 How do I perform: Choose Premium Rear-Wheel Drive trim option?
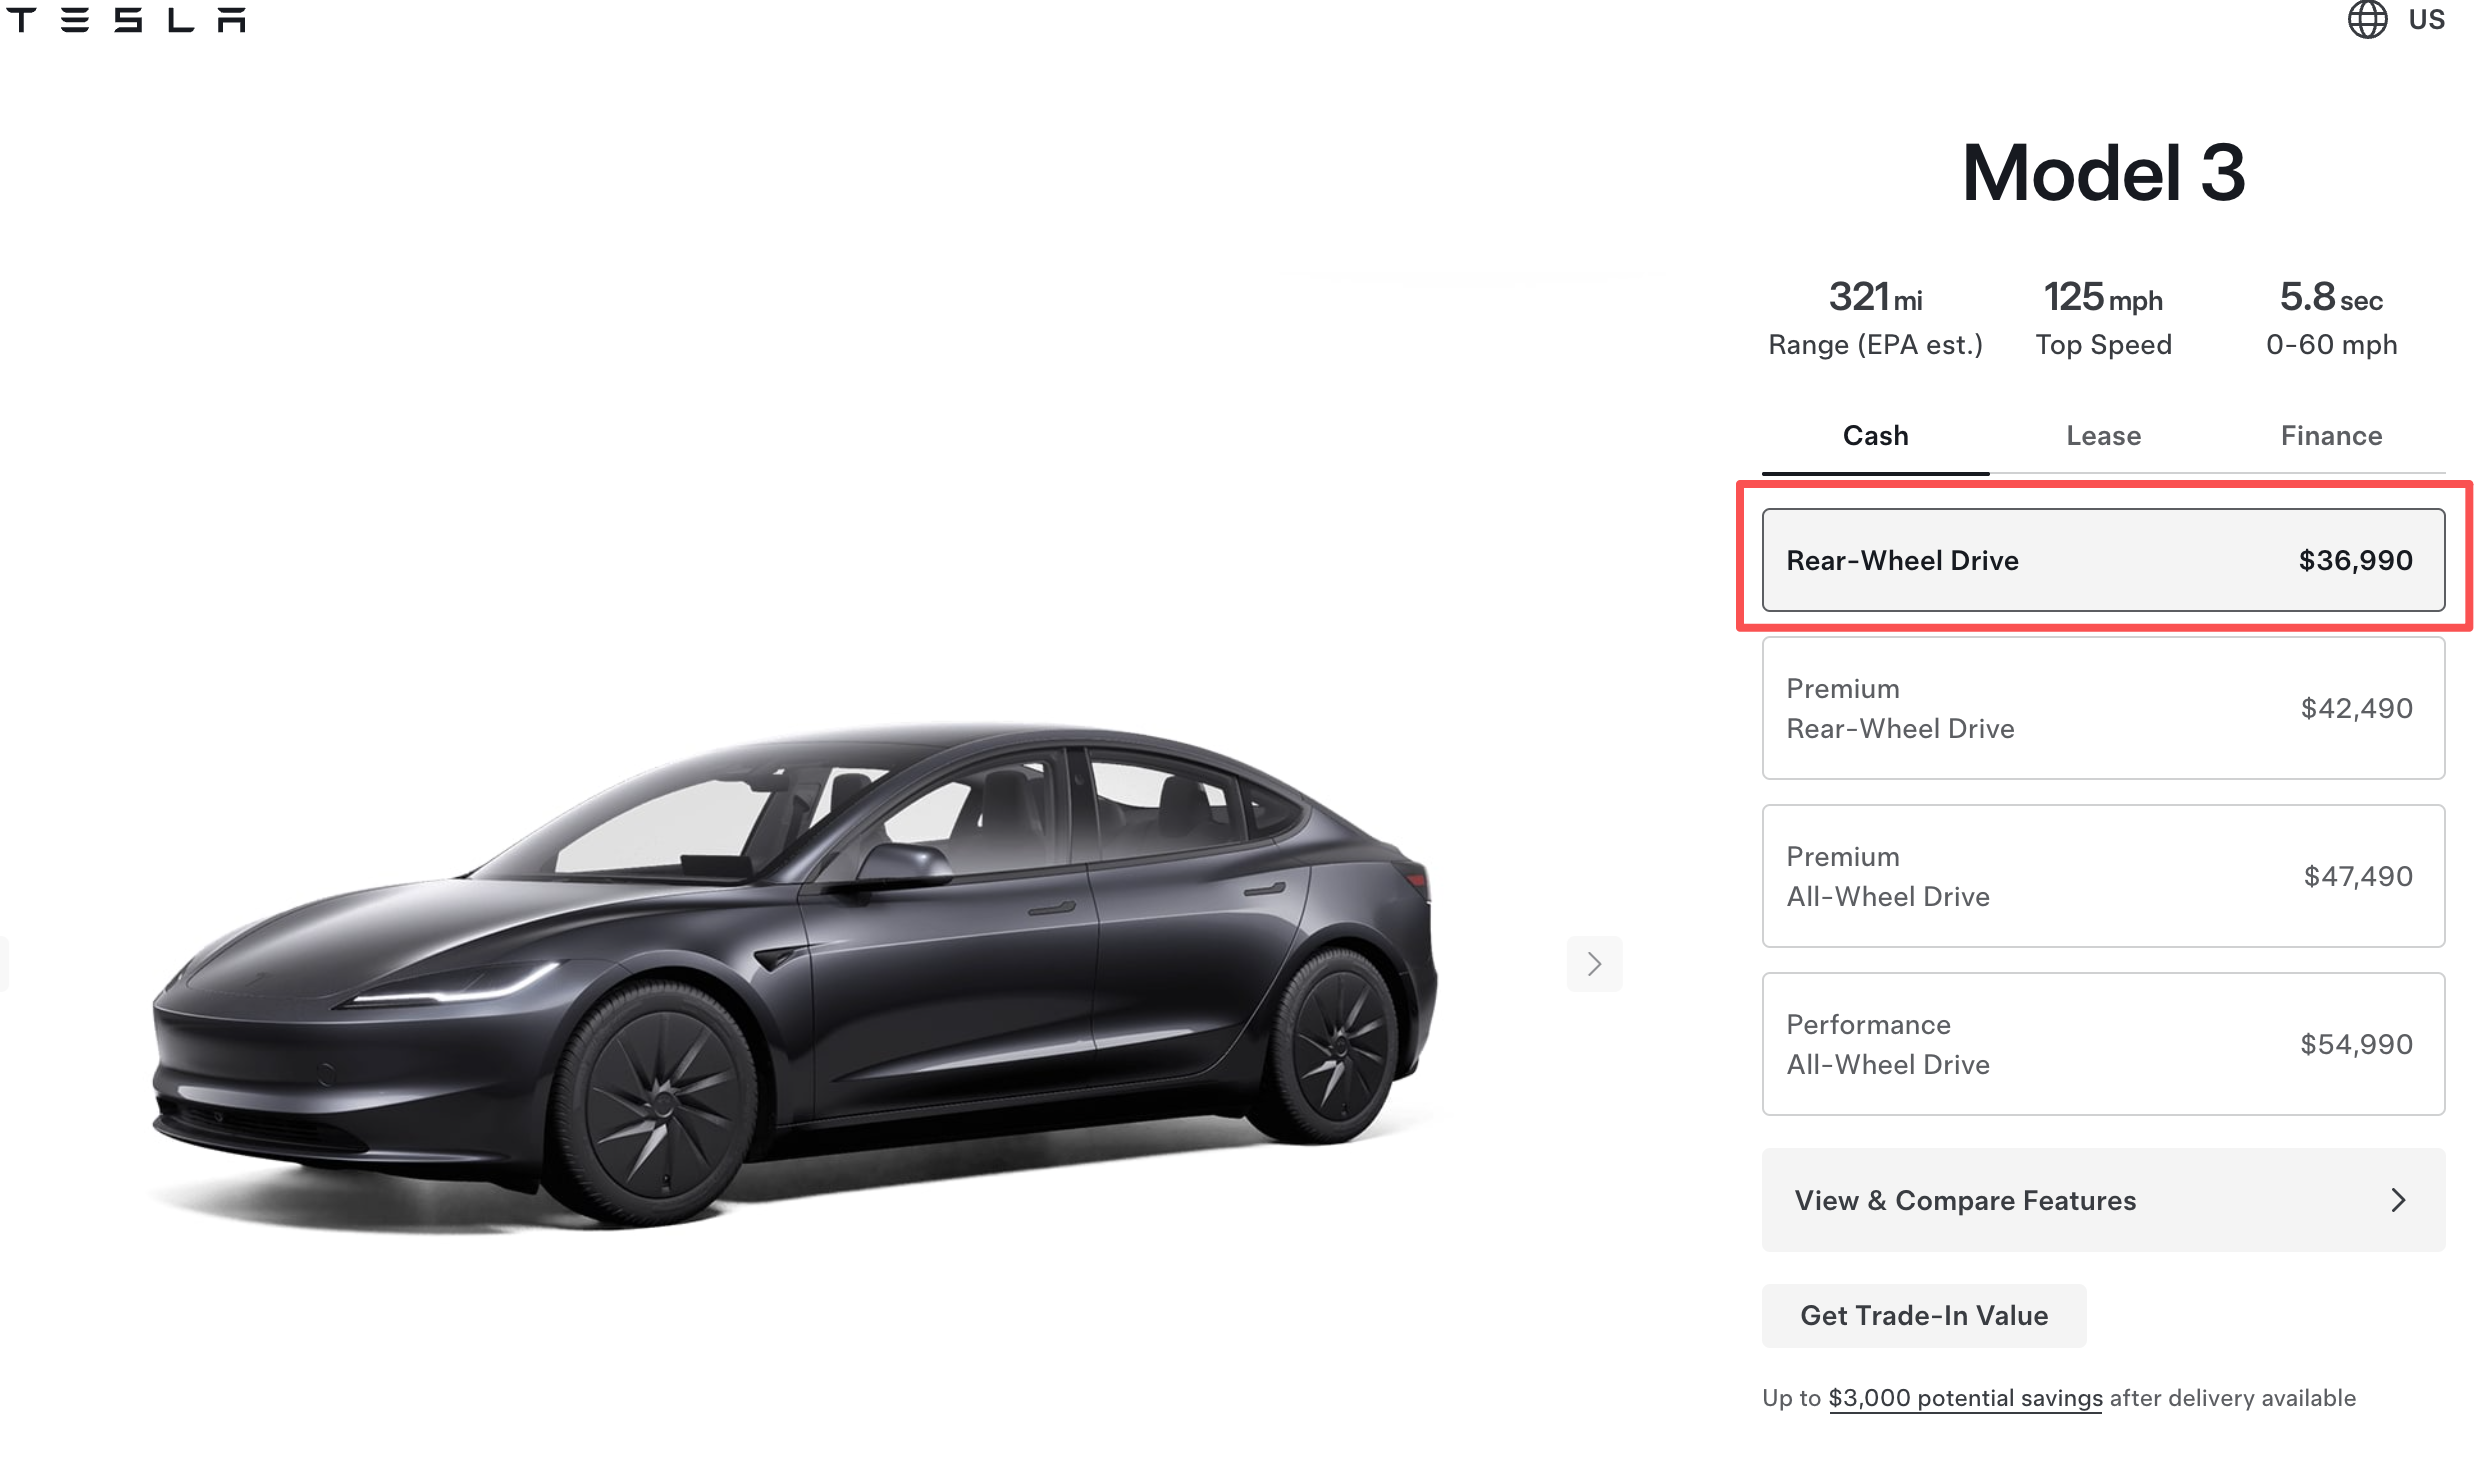point(2103,708)
